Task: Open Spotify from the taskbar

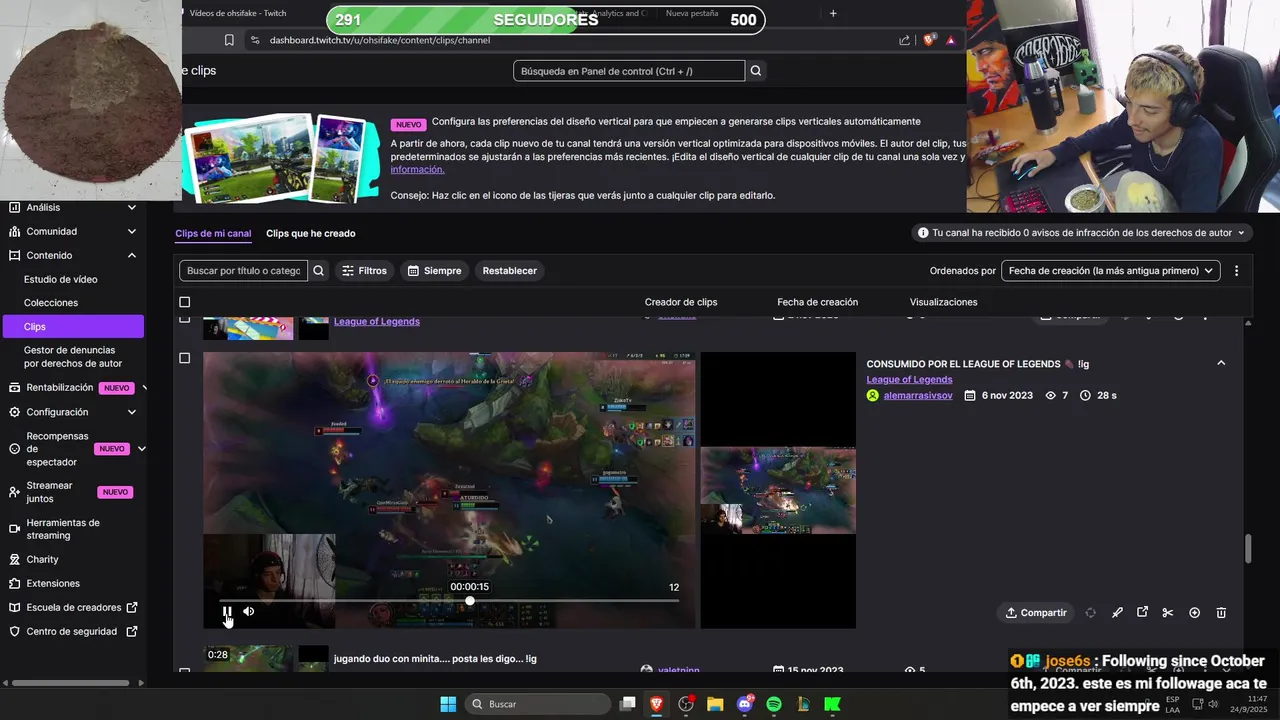Action: (x=773, y=704)
